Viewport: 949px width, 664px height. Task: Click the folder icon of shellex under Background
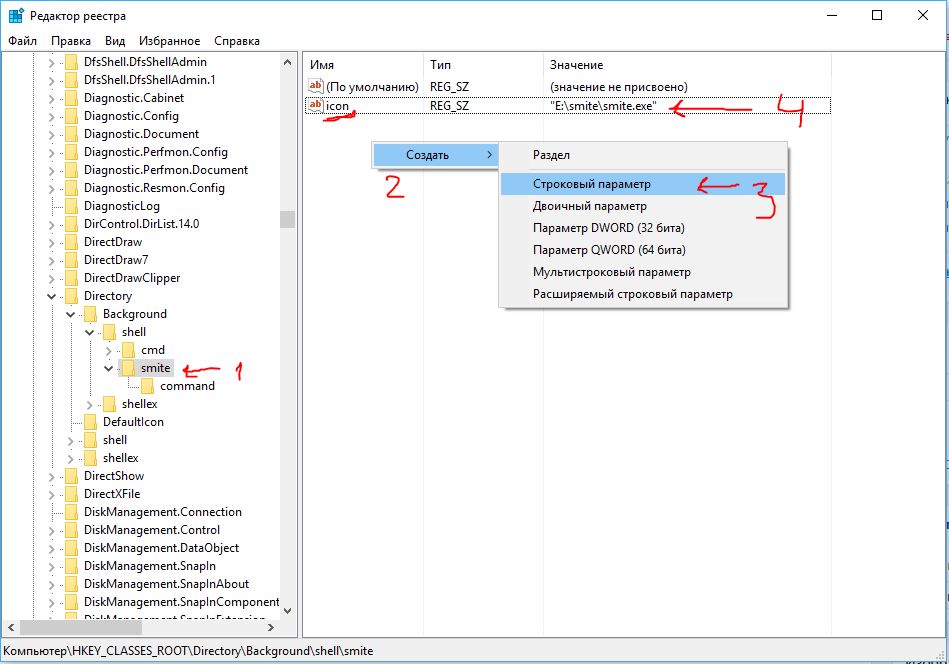pyautogui.click(x=109, y=404)
